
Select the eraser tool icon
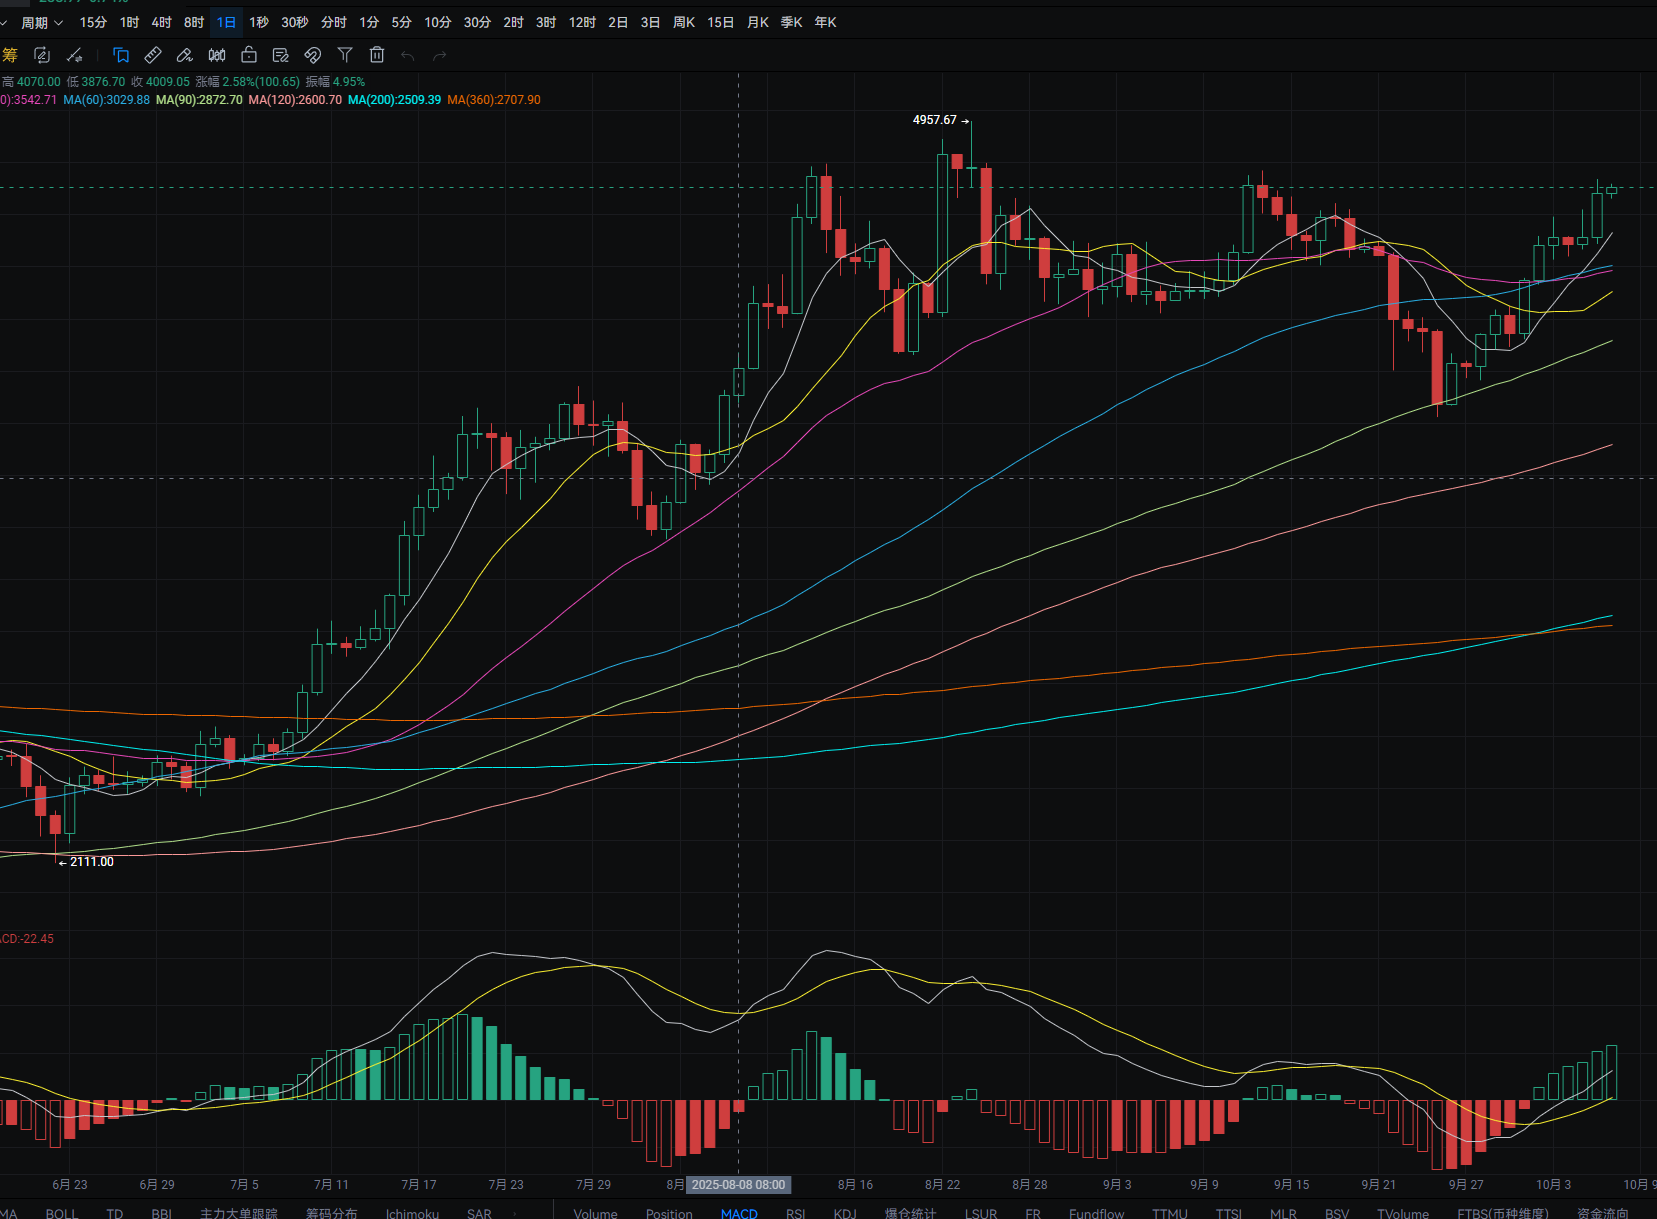click(x=185, y=55)
